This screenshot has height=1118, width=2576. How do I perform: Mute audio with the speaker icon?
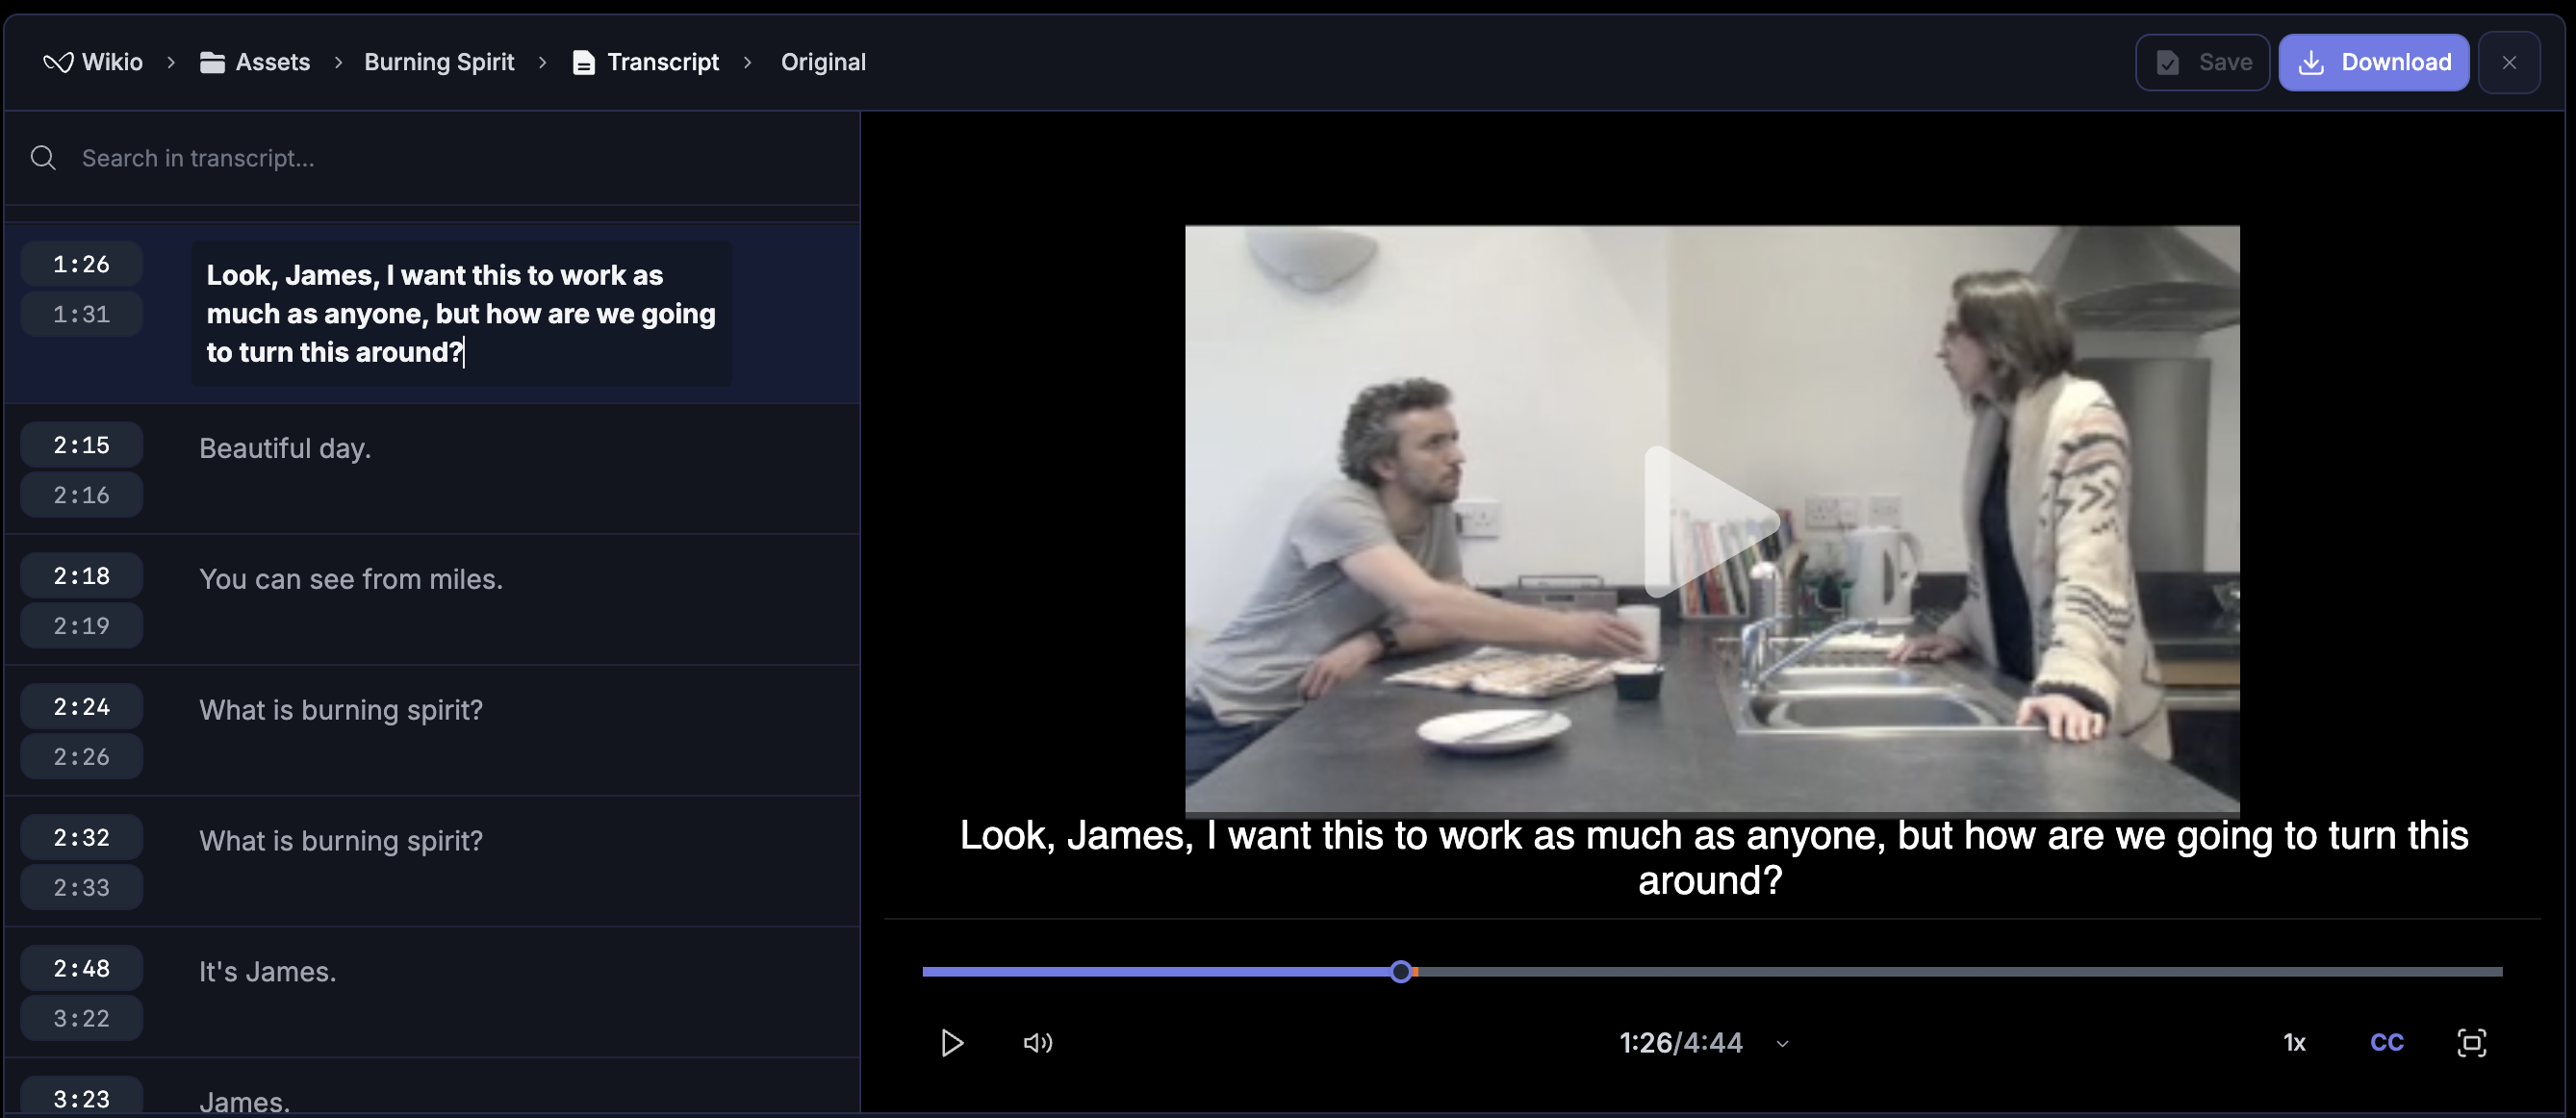click(x=1037, y=1043)
